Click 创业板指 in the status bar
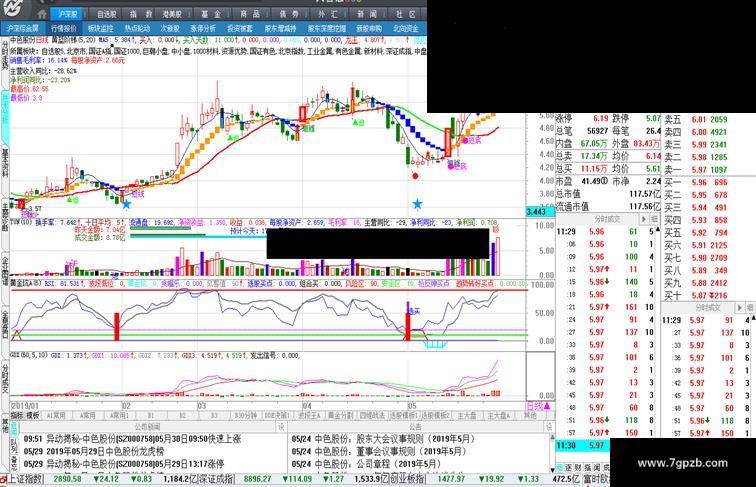This screenshot has width=756, height=487. (x=408, y=479)
